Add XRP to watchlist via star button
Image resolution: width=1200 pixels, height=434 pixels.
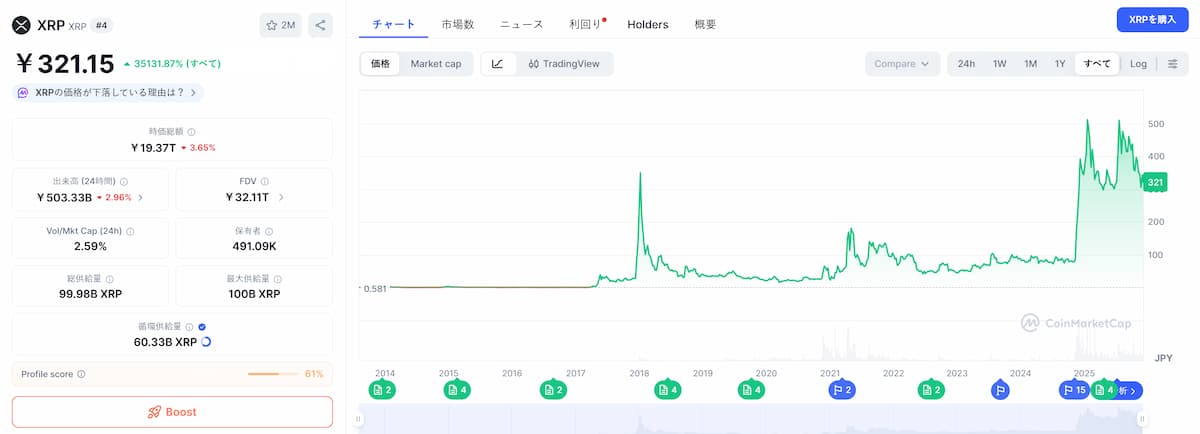click(x=280, y=25)
